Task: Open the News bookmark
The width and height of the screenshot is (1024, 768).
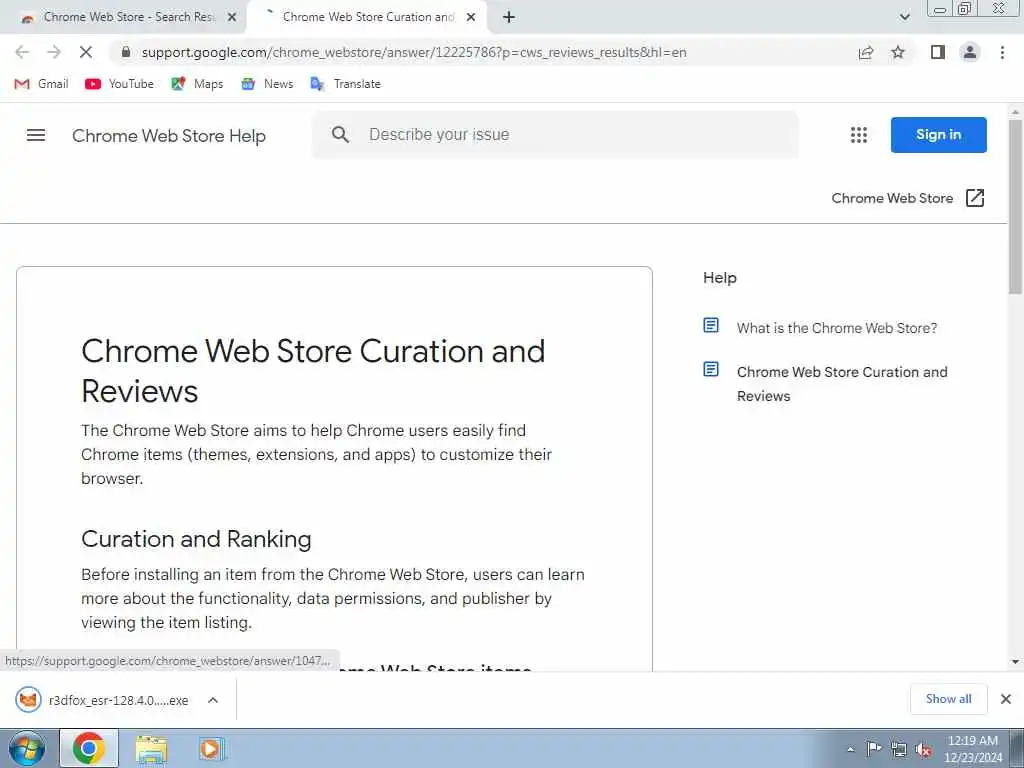Action: click(267, 84)
